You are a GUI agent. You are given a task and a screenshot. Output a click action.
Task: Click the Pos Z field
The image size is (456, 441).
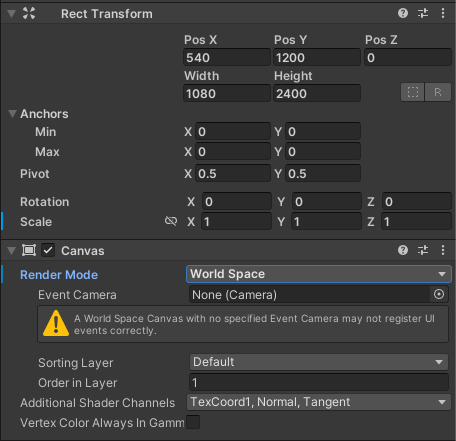(x=408, y=57)
